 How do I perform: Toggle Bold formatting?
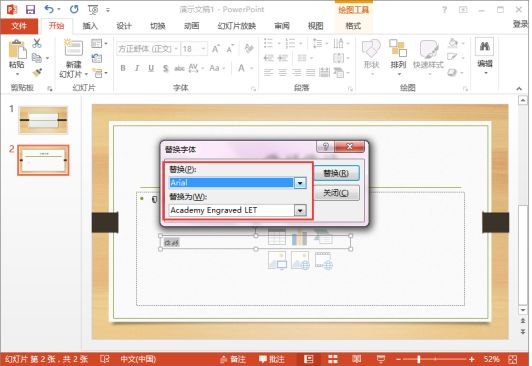click(x=123, y=68)
